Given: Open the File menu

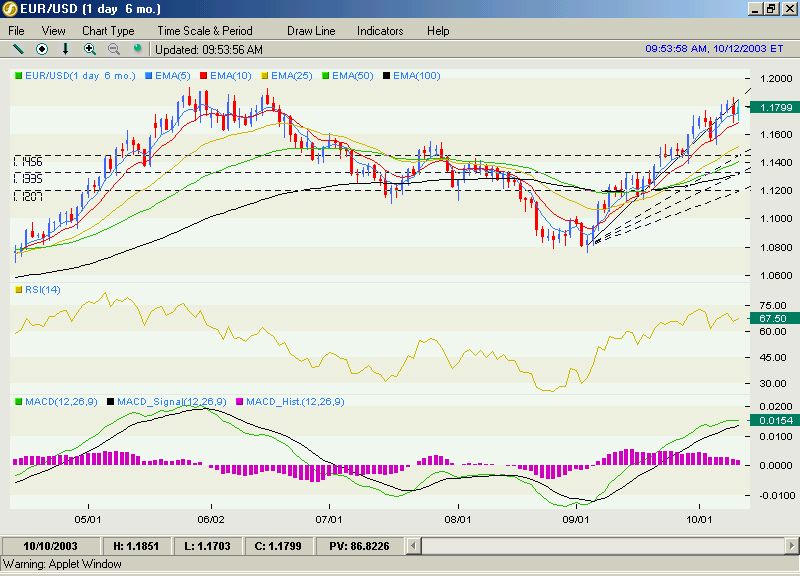Looking at the screenshot, I should [x=16, y=31].
